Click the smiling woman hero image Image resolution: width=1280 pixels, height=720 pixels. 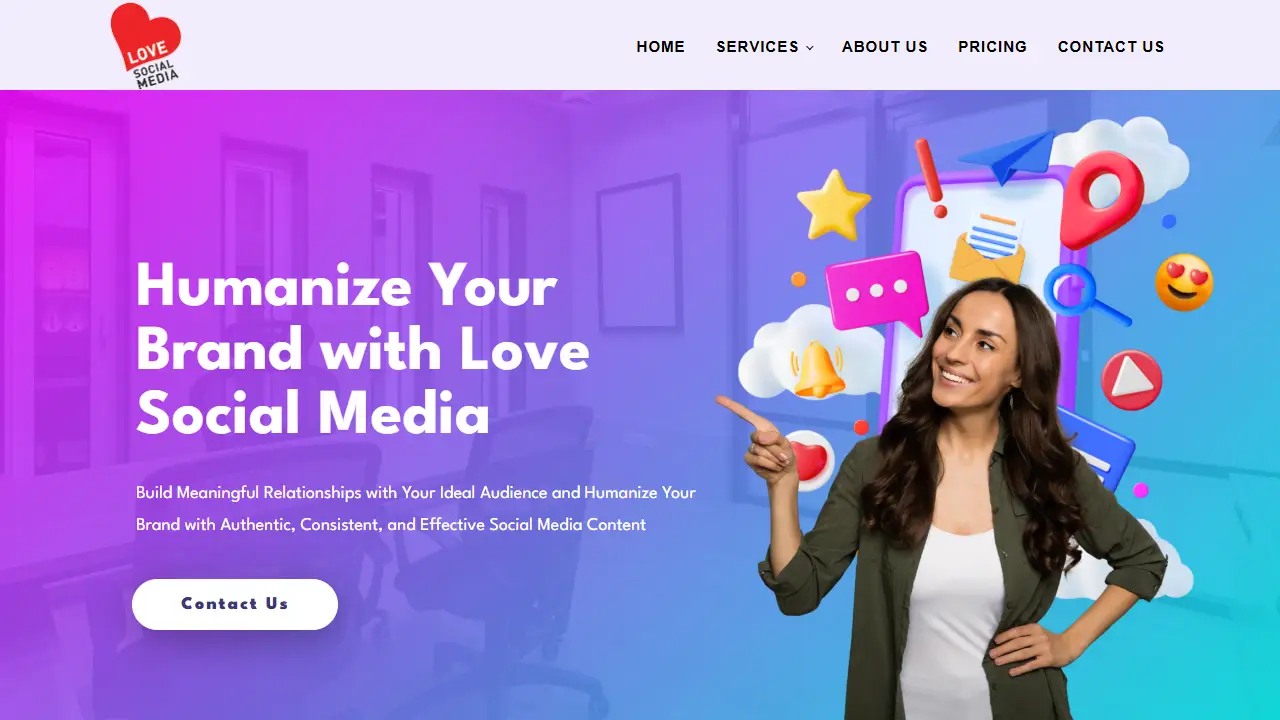click(x=955, y=500)
